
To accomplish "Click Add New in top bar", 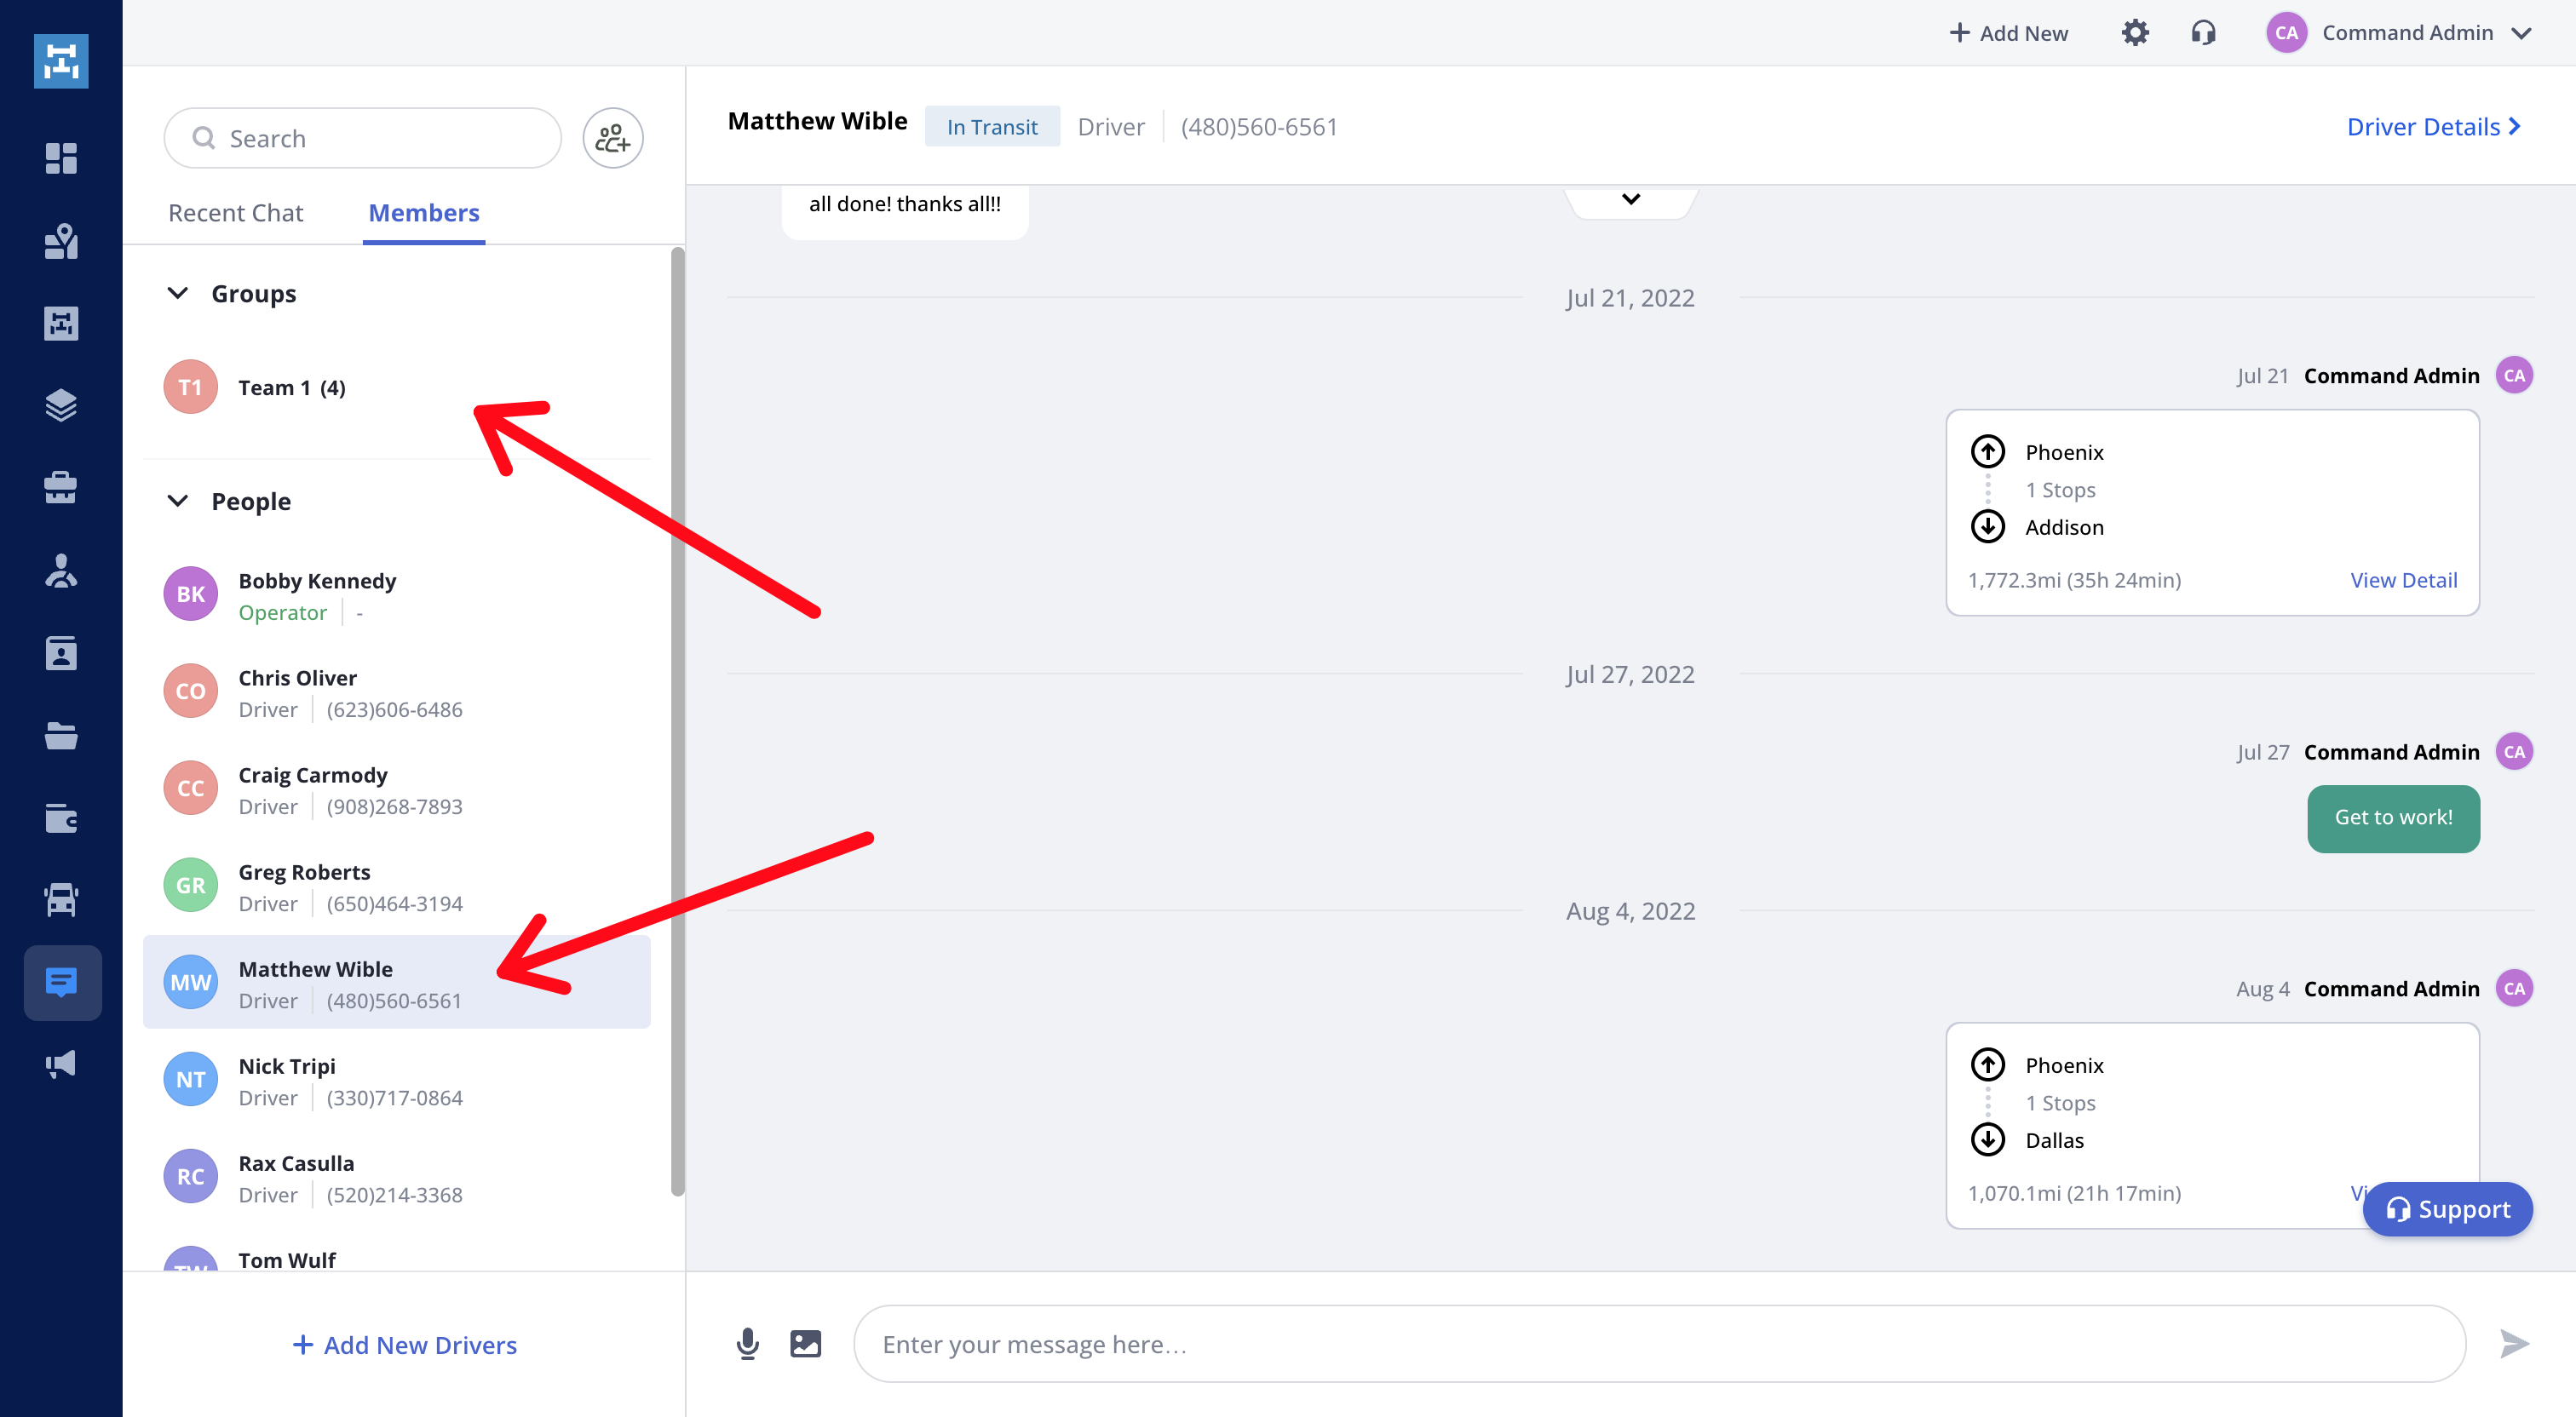I will 2009,33.
